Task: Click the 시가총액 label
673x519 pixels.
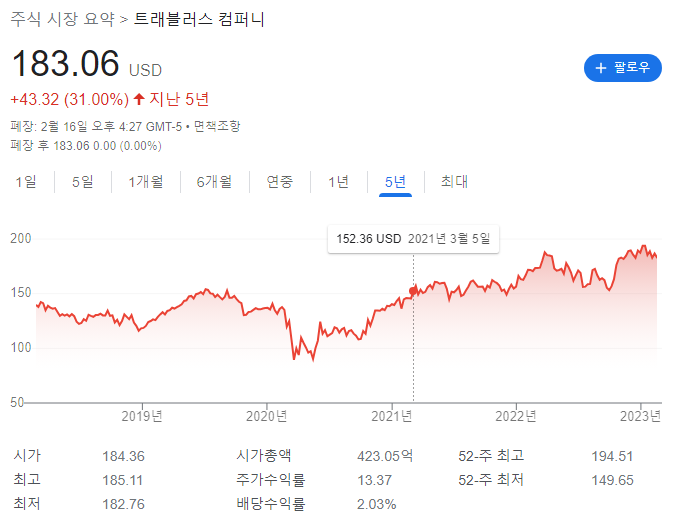Action: pyautogui.click(x=264, y=455)
